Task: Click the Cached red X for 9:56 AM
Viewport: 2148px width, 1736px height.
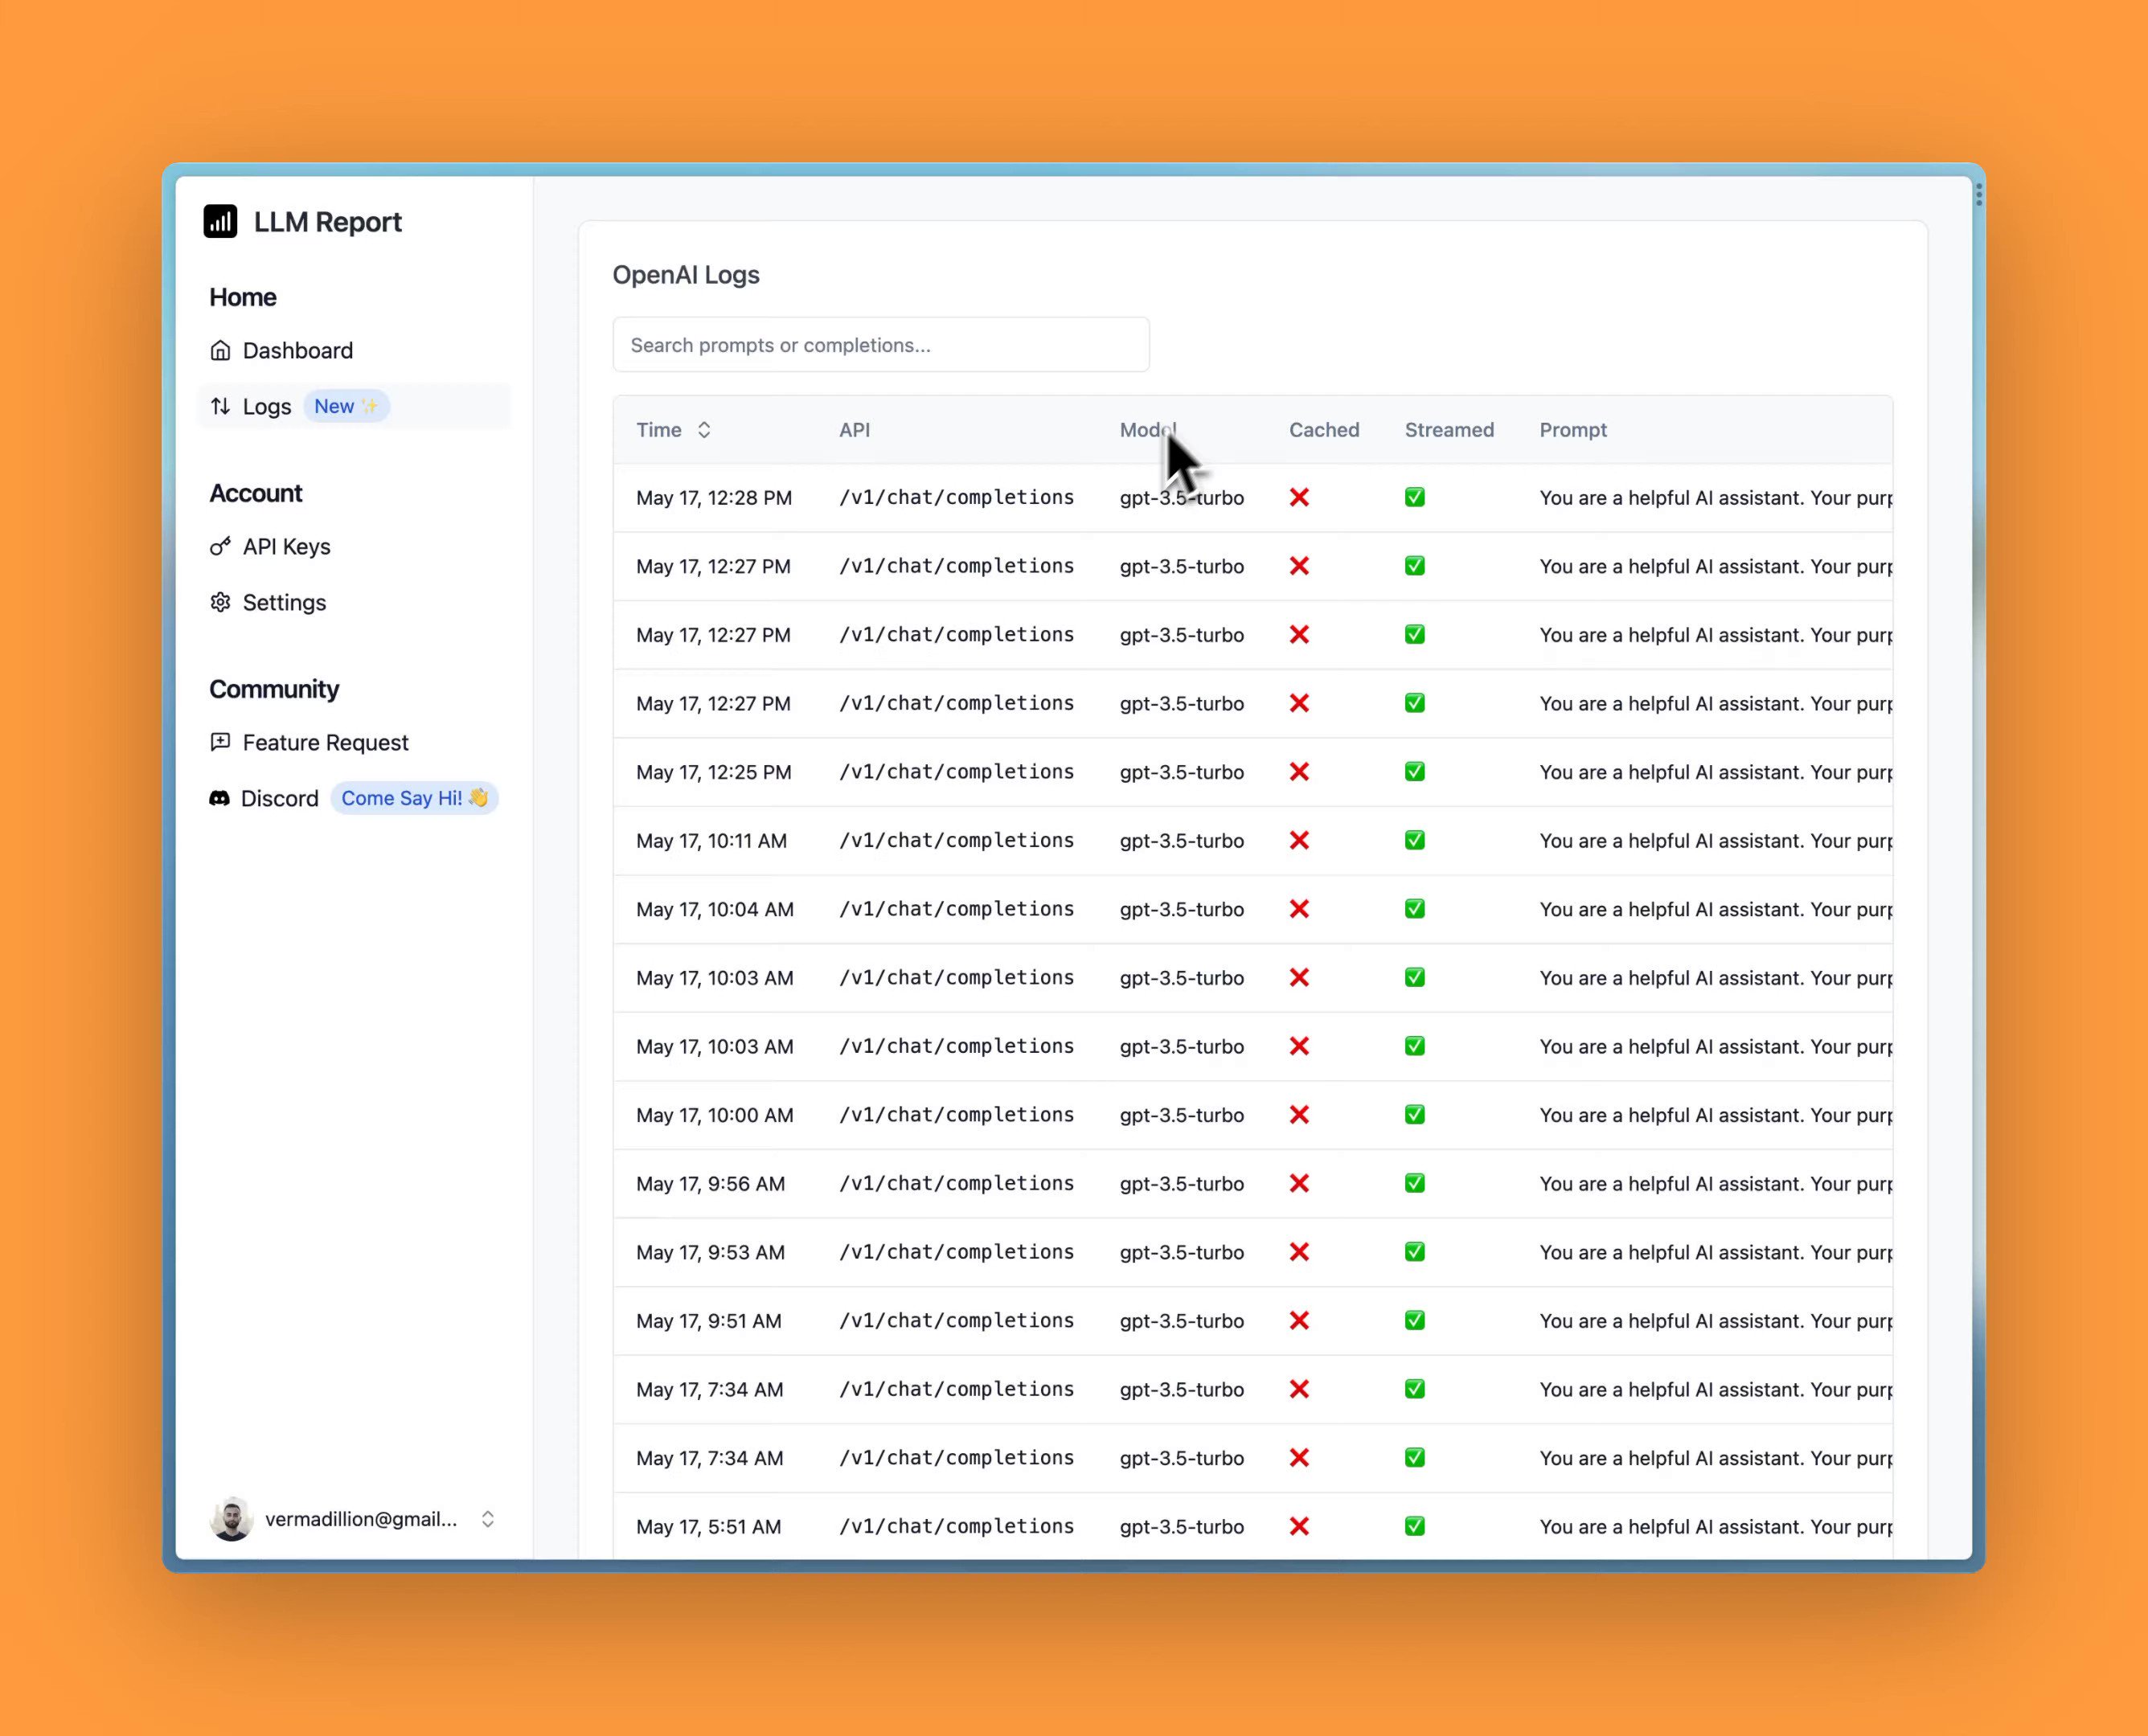Action: [1299, 1183]
